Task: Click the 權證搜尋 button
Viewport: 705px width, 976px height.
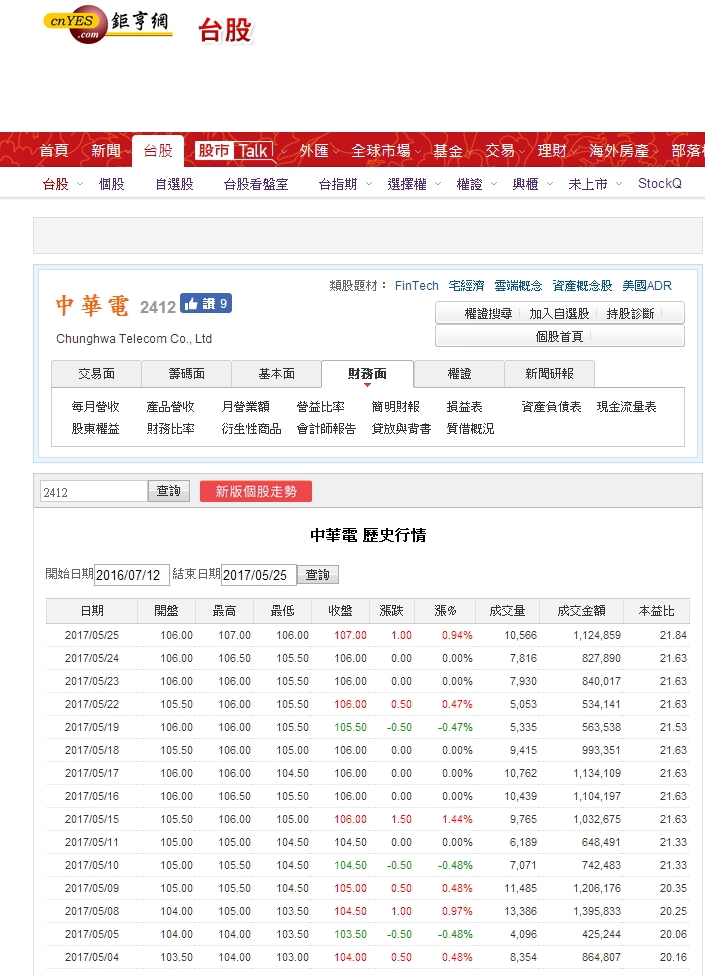Action: [488, 313]
